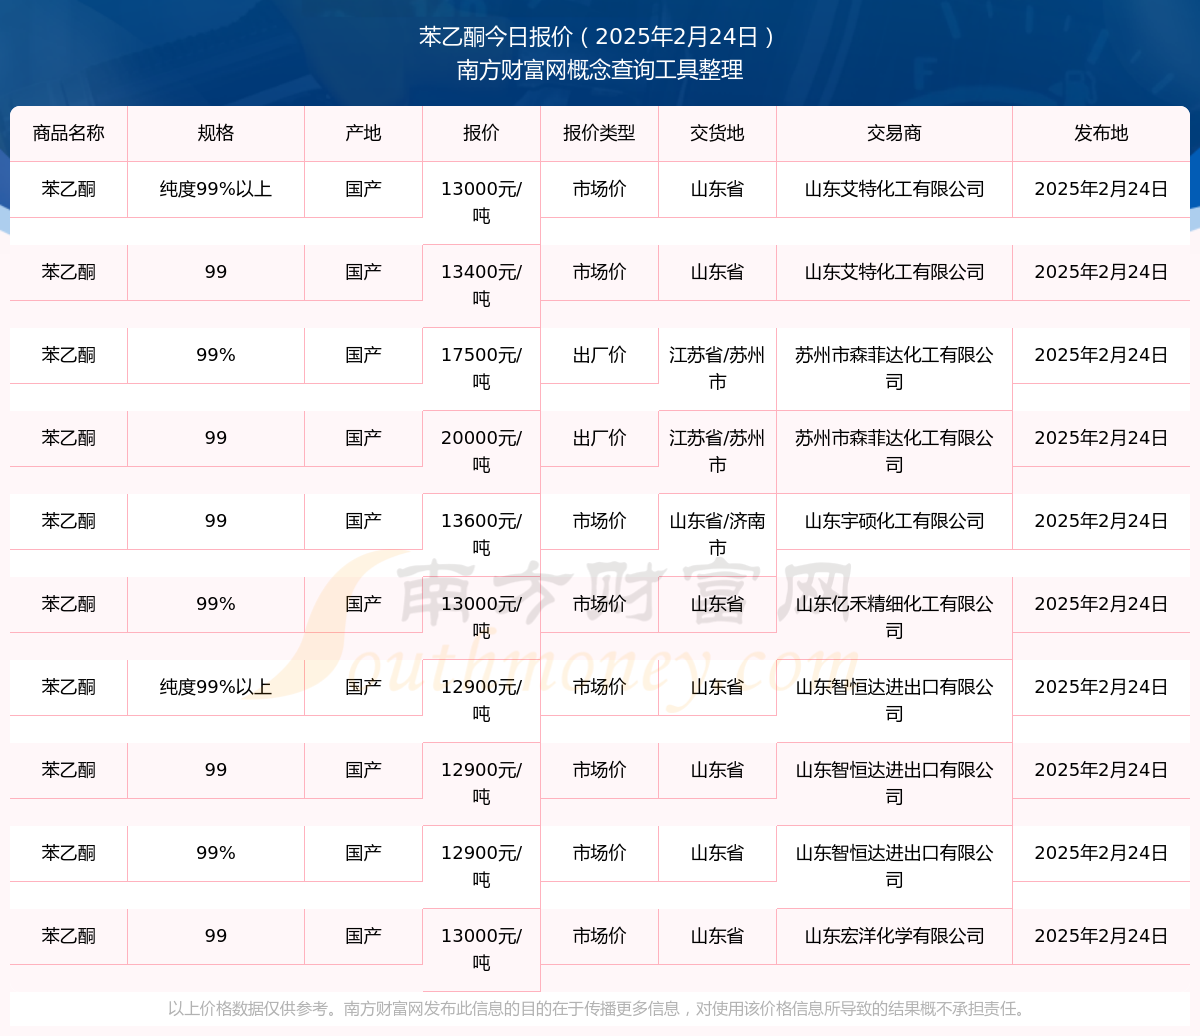Viewport: 1200px width, 1036px height.
Task: Click the 交易商 column header
Action: 894,133
